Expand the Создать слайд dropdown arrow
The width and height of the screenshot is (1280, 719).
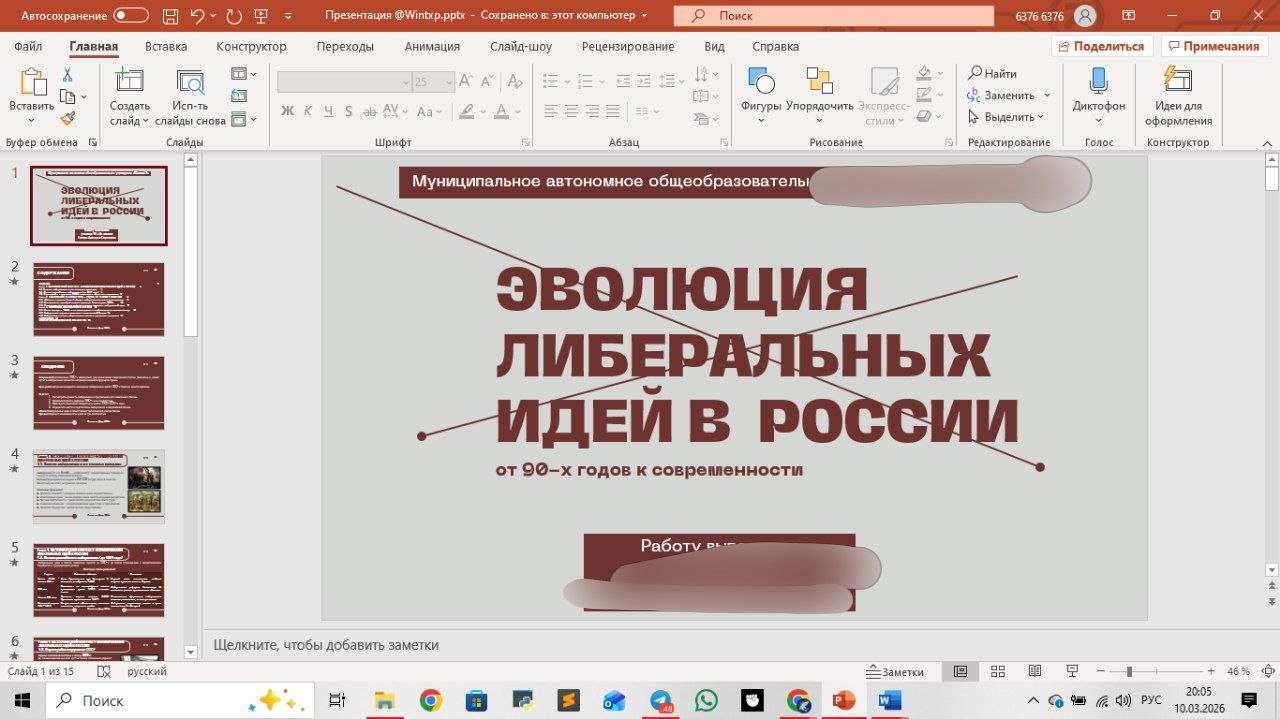pyautogui.click(x=145, y=121)
